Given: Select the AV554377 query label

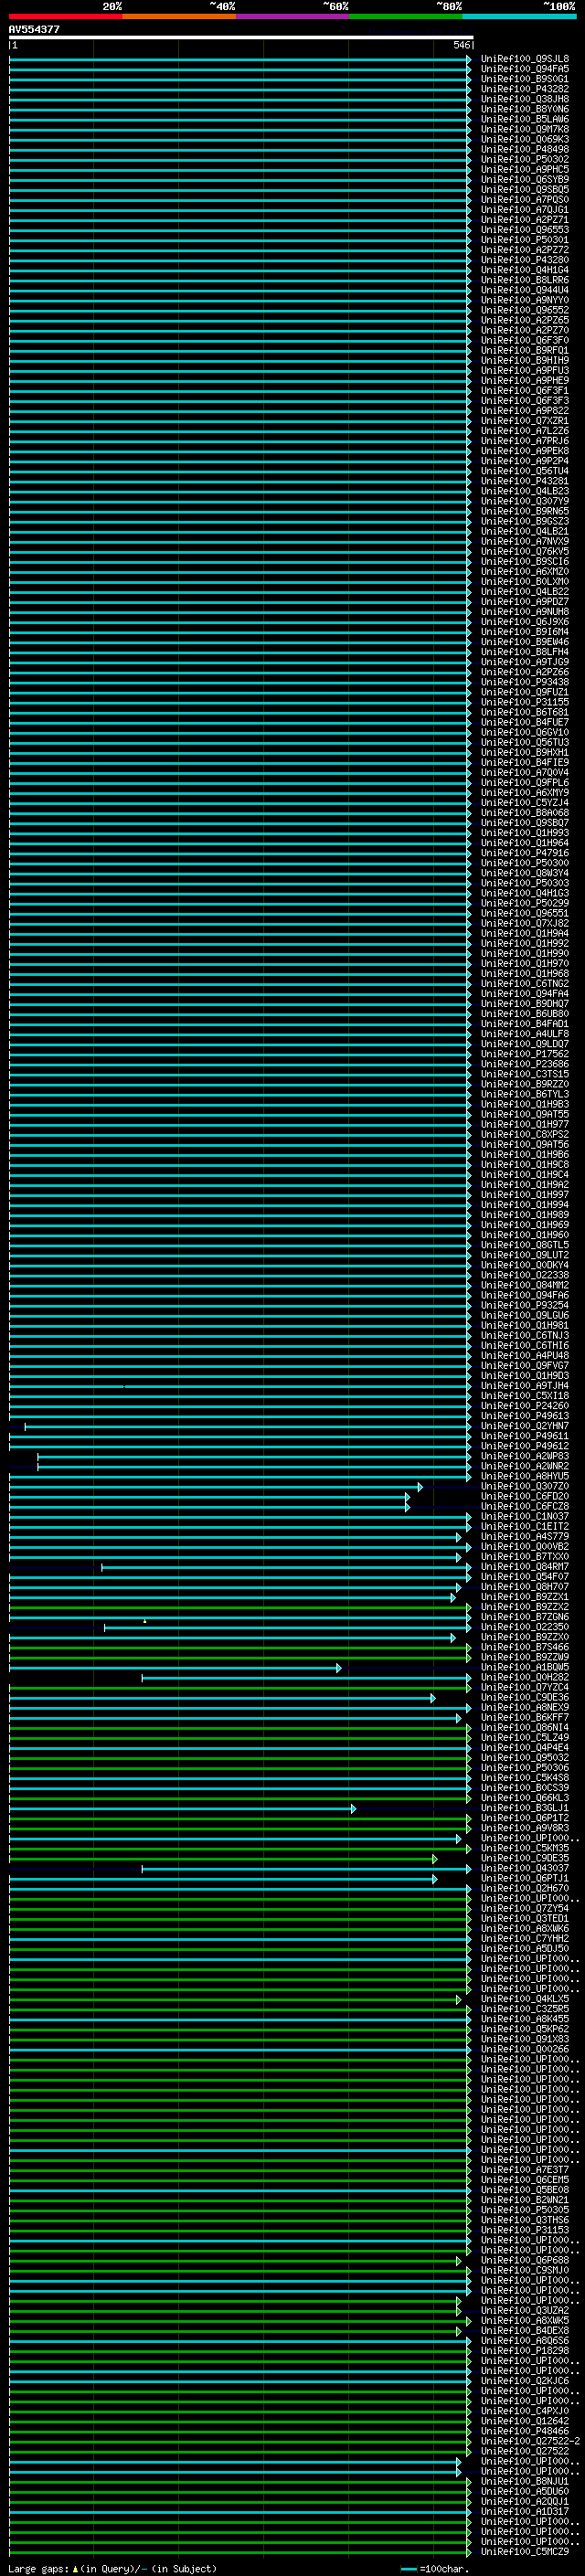Looking at the screenshot, I should 34,29.
